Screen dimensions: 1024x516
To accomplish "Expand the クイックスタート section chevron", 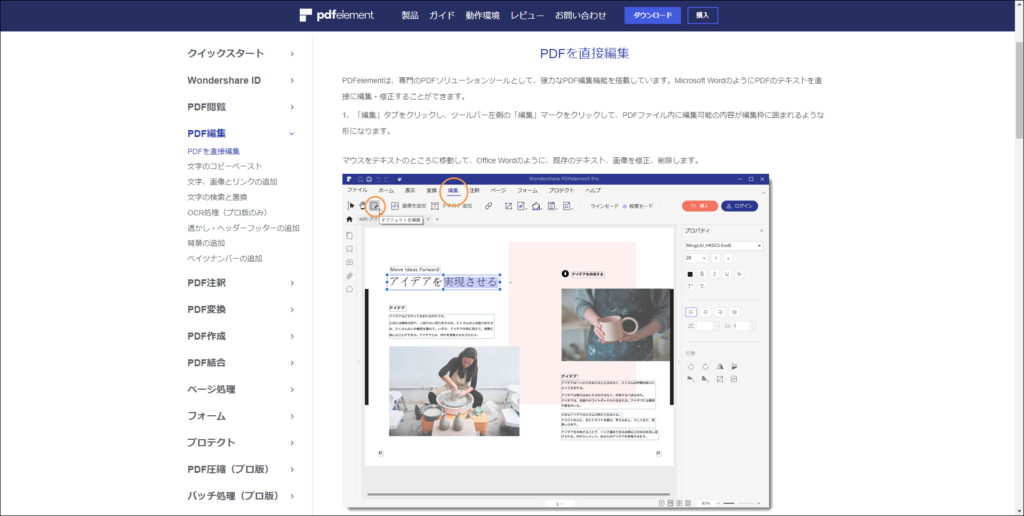I will [292, 54].
